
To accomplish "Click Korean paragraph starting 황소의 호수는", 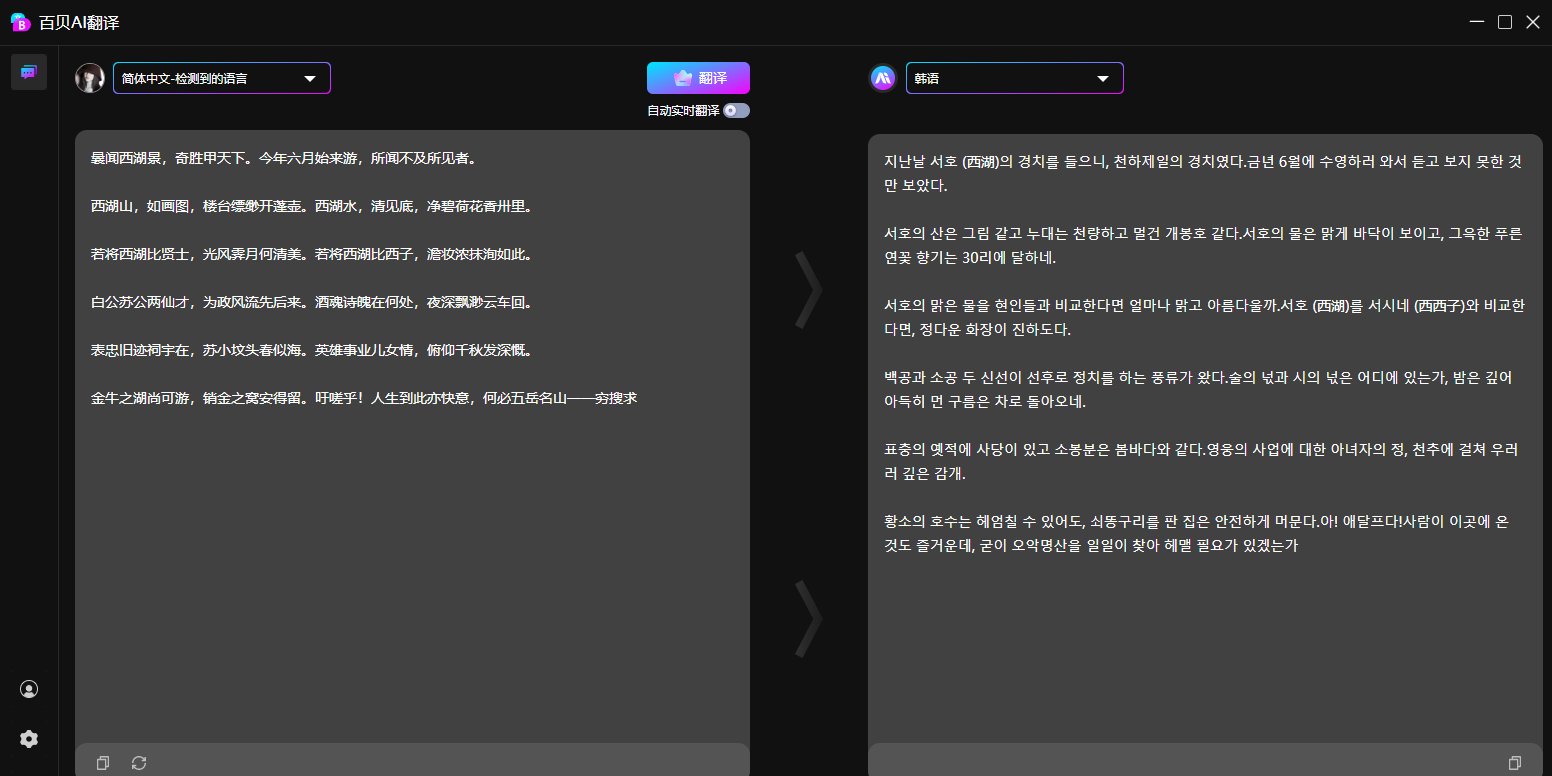I will (1196, 534).
